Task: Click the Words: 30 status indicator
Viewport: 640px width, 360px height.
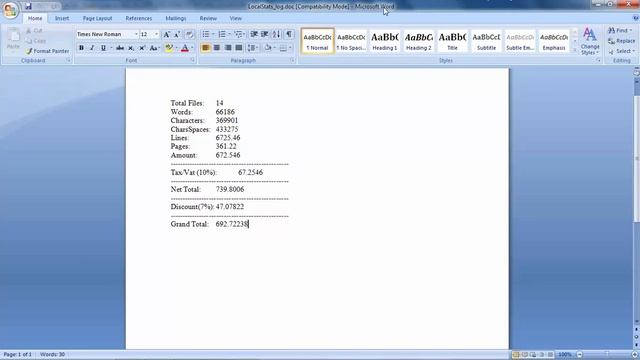Action: click(52, 354)
